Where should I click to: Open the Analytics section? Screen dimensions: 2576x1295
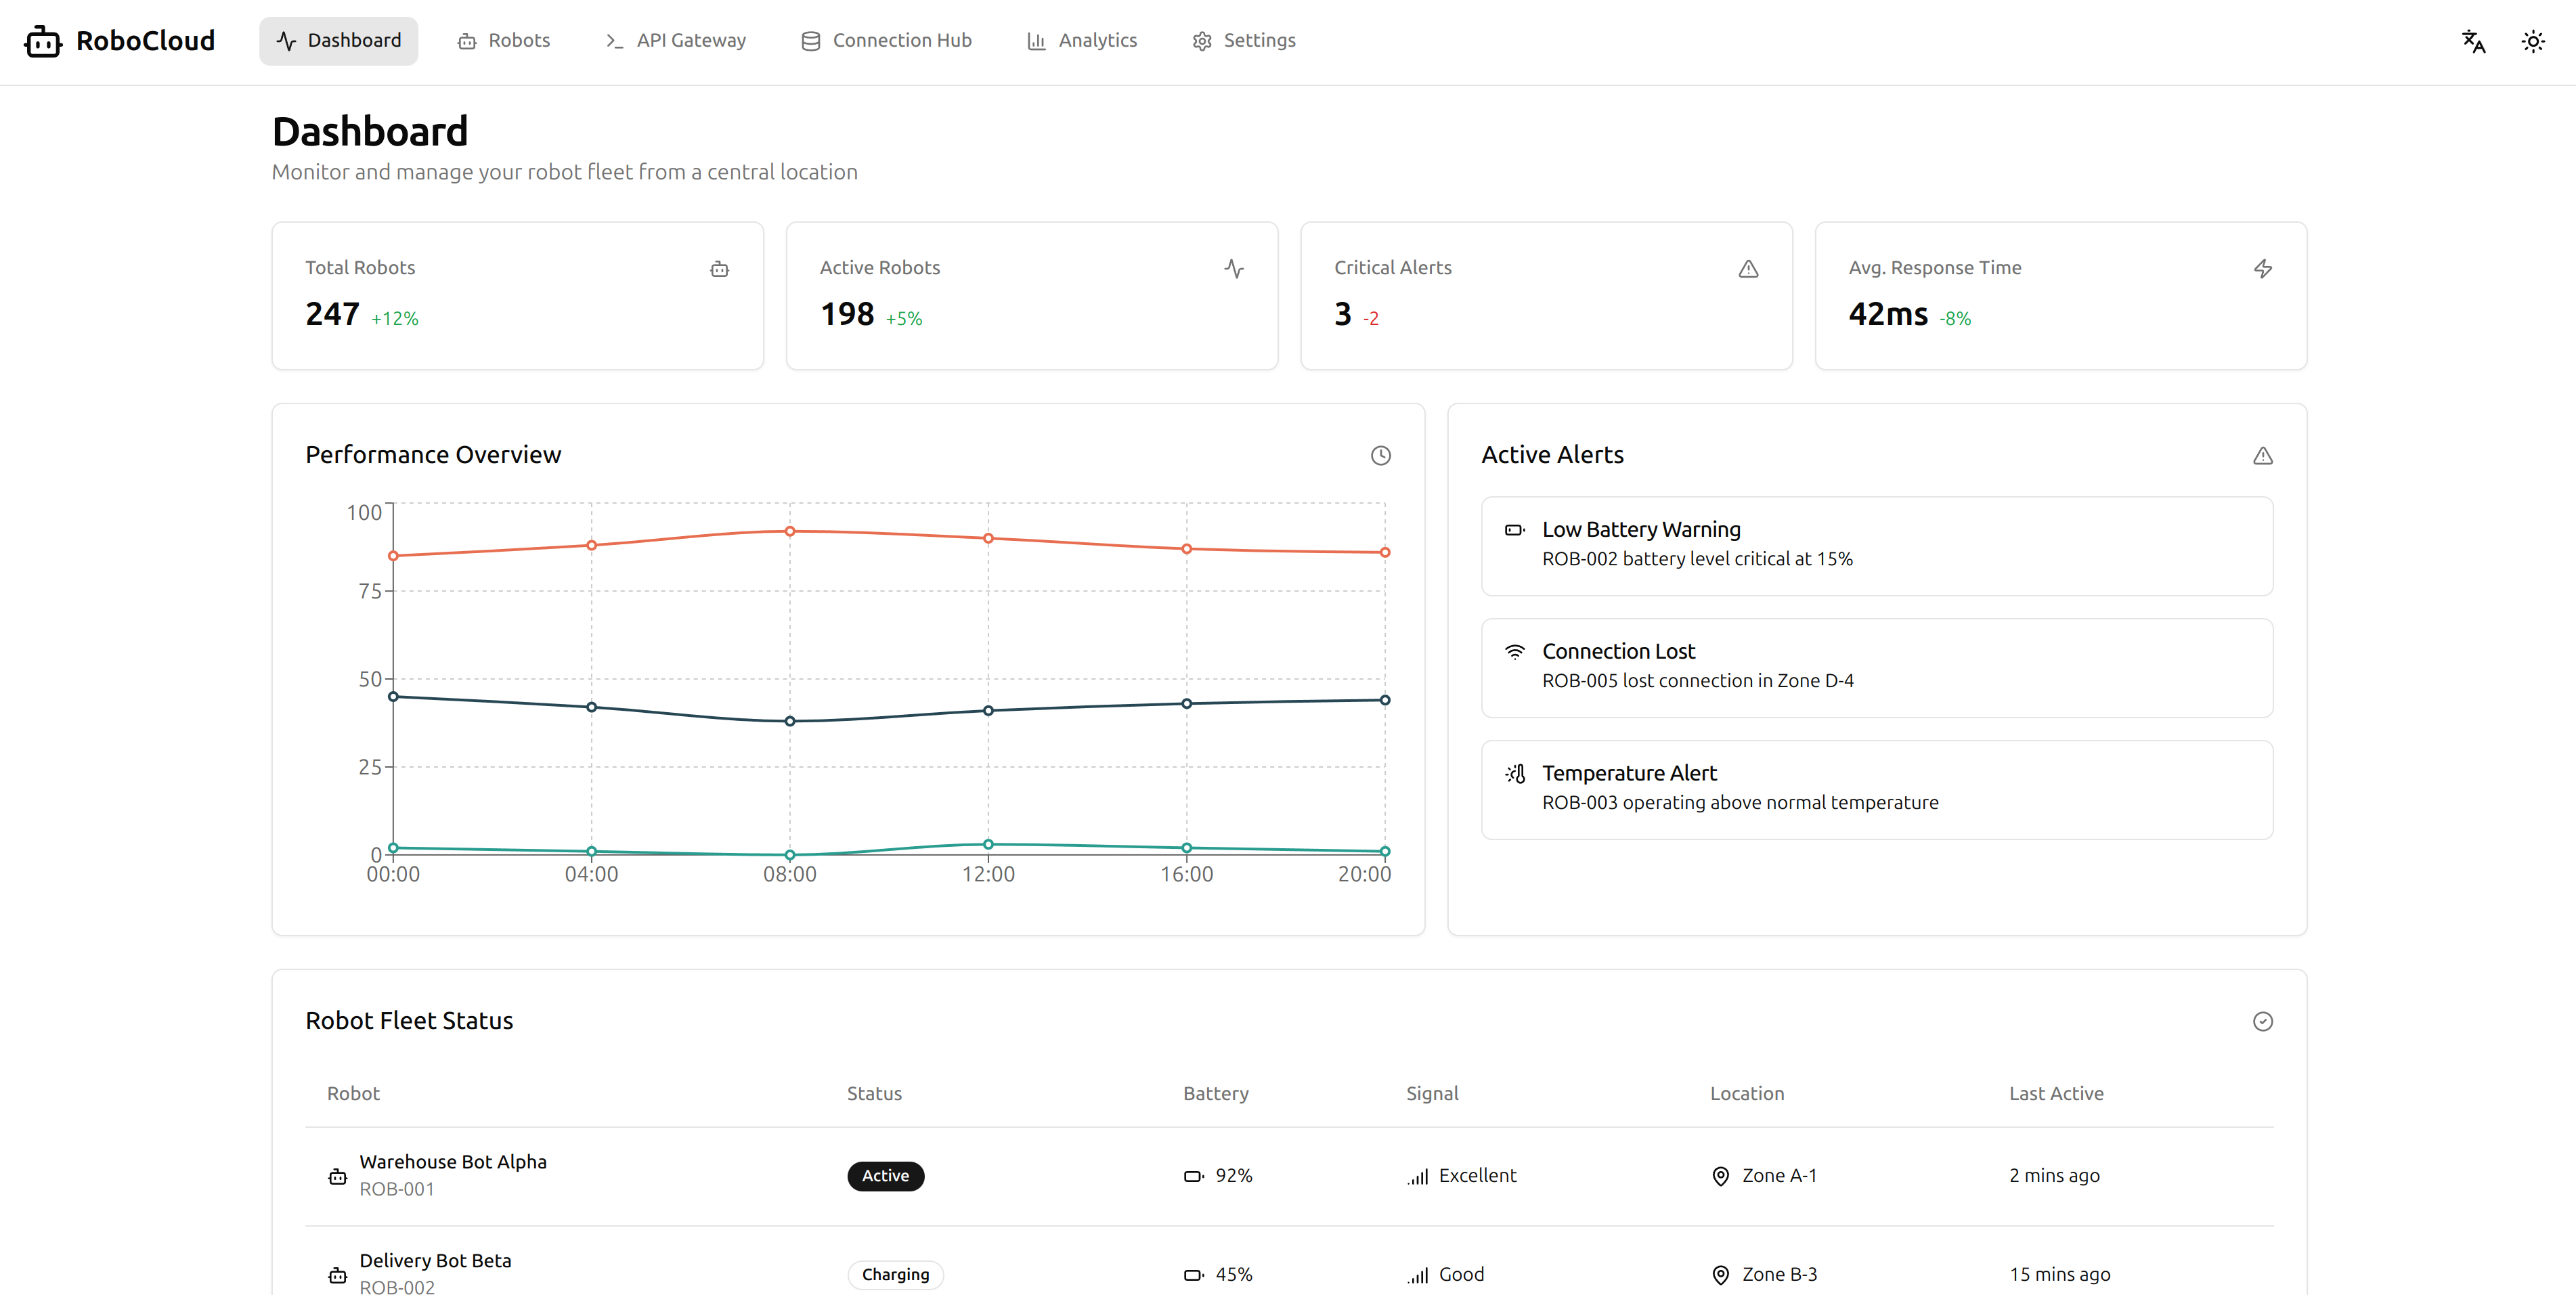1082,41
